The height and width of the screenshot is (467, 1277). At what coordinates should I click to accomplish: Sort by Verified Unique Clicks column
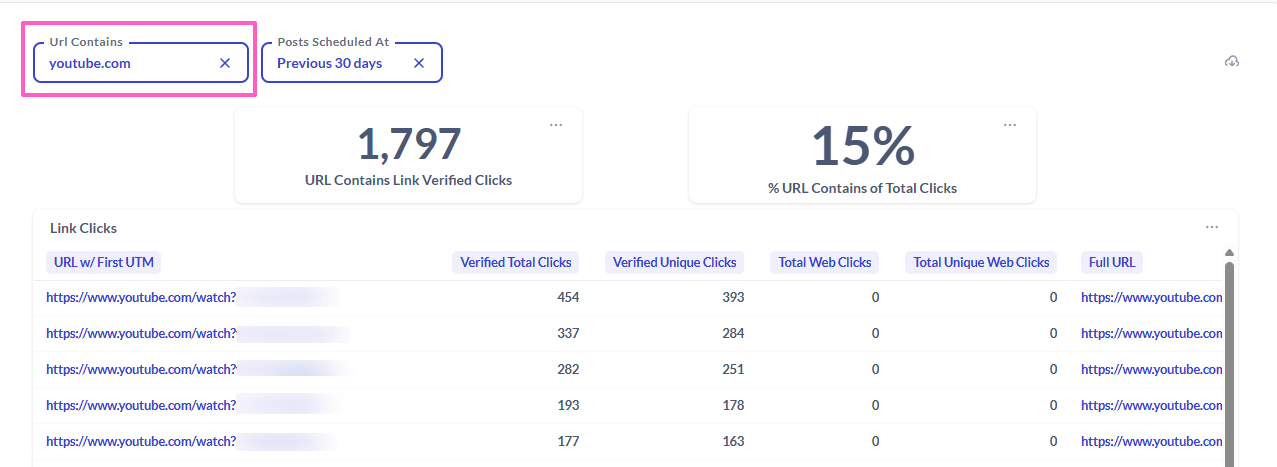674,262
